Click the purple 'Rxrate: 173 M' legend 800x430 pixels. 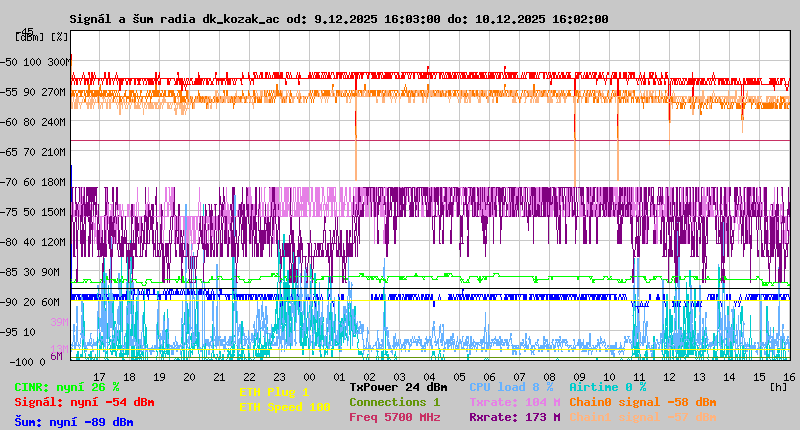tap(514, 417)
